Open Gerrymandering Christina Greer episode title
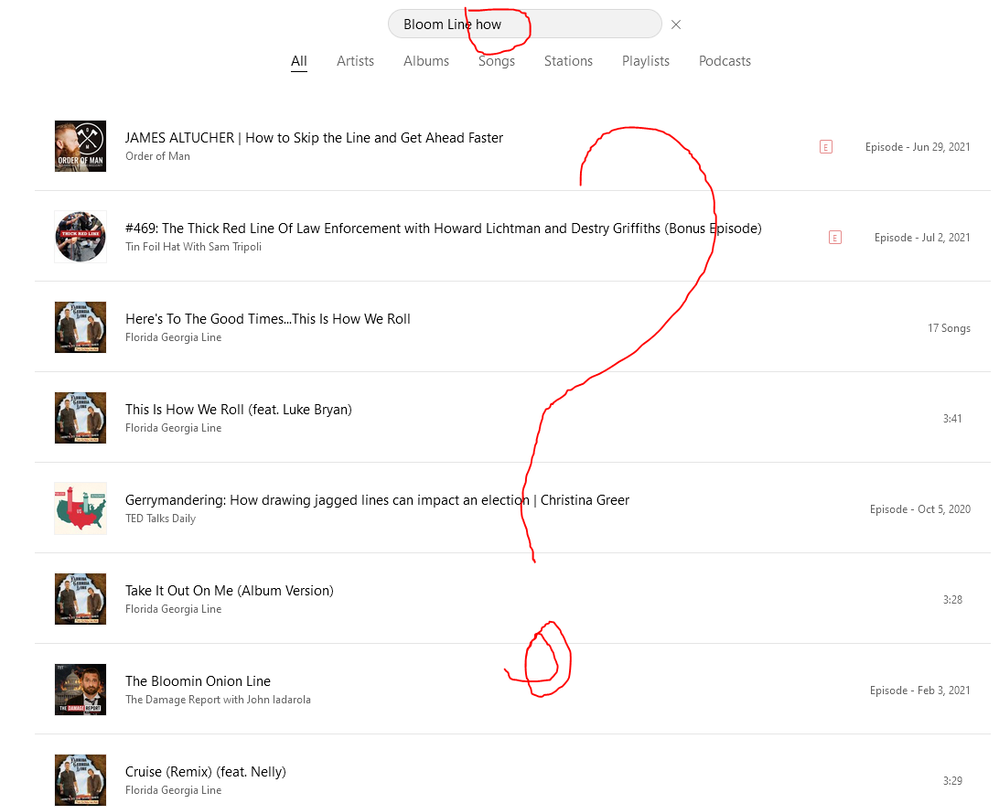 (x=377, y=500)
